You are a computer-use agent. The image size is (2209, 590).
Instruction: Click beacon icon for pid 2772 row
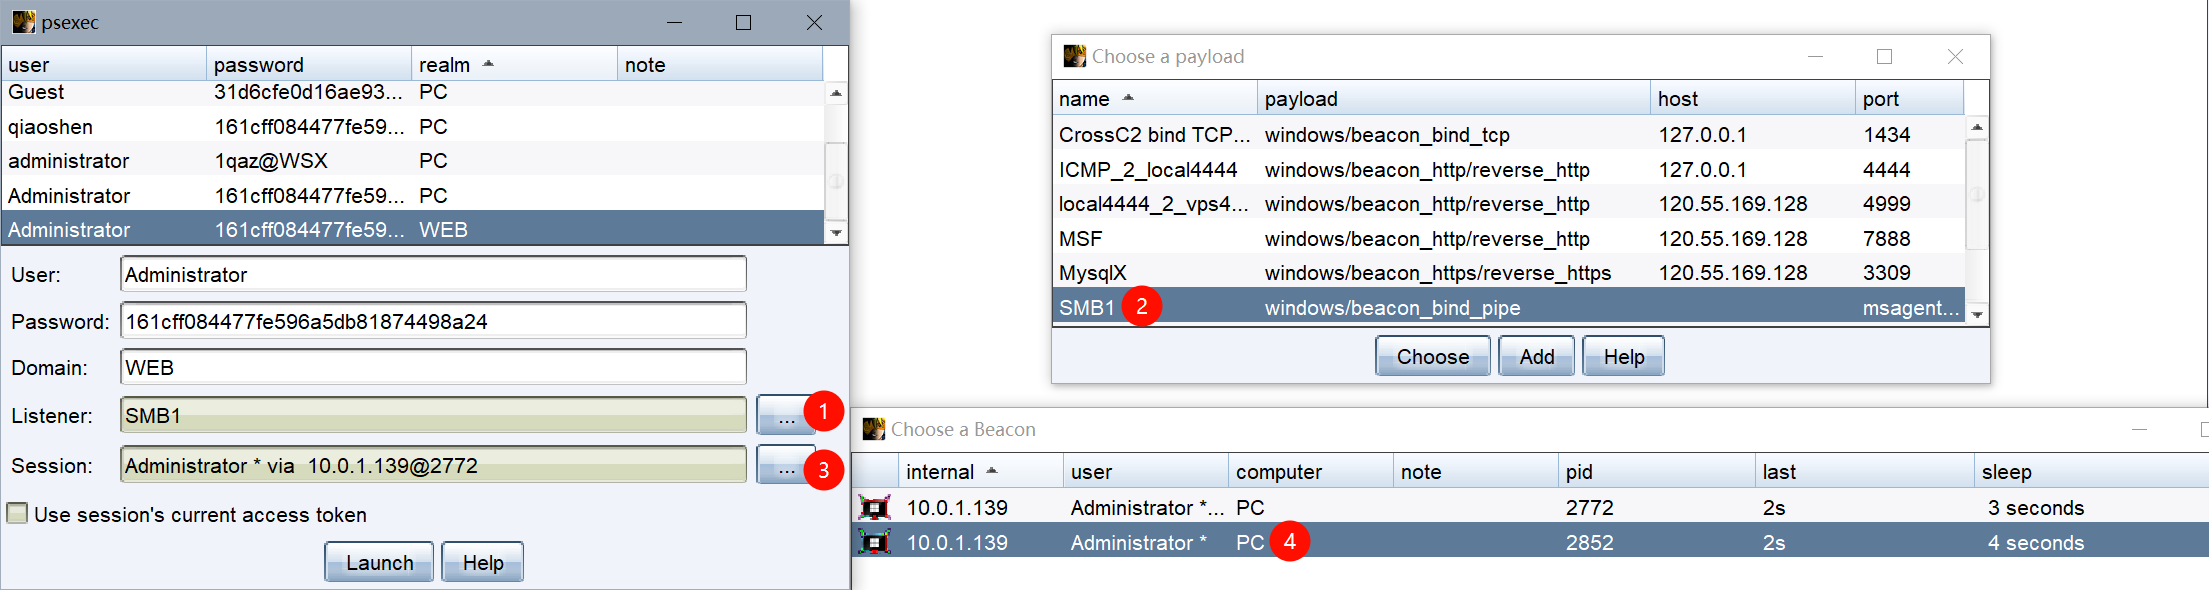pos(874,508)
